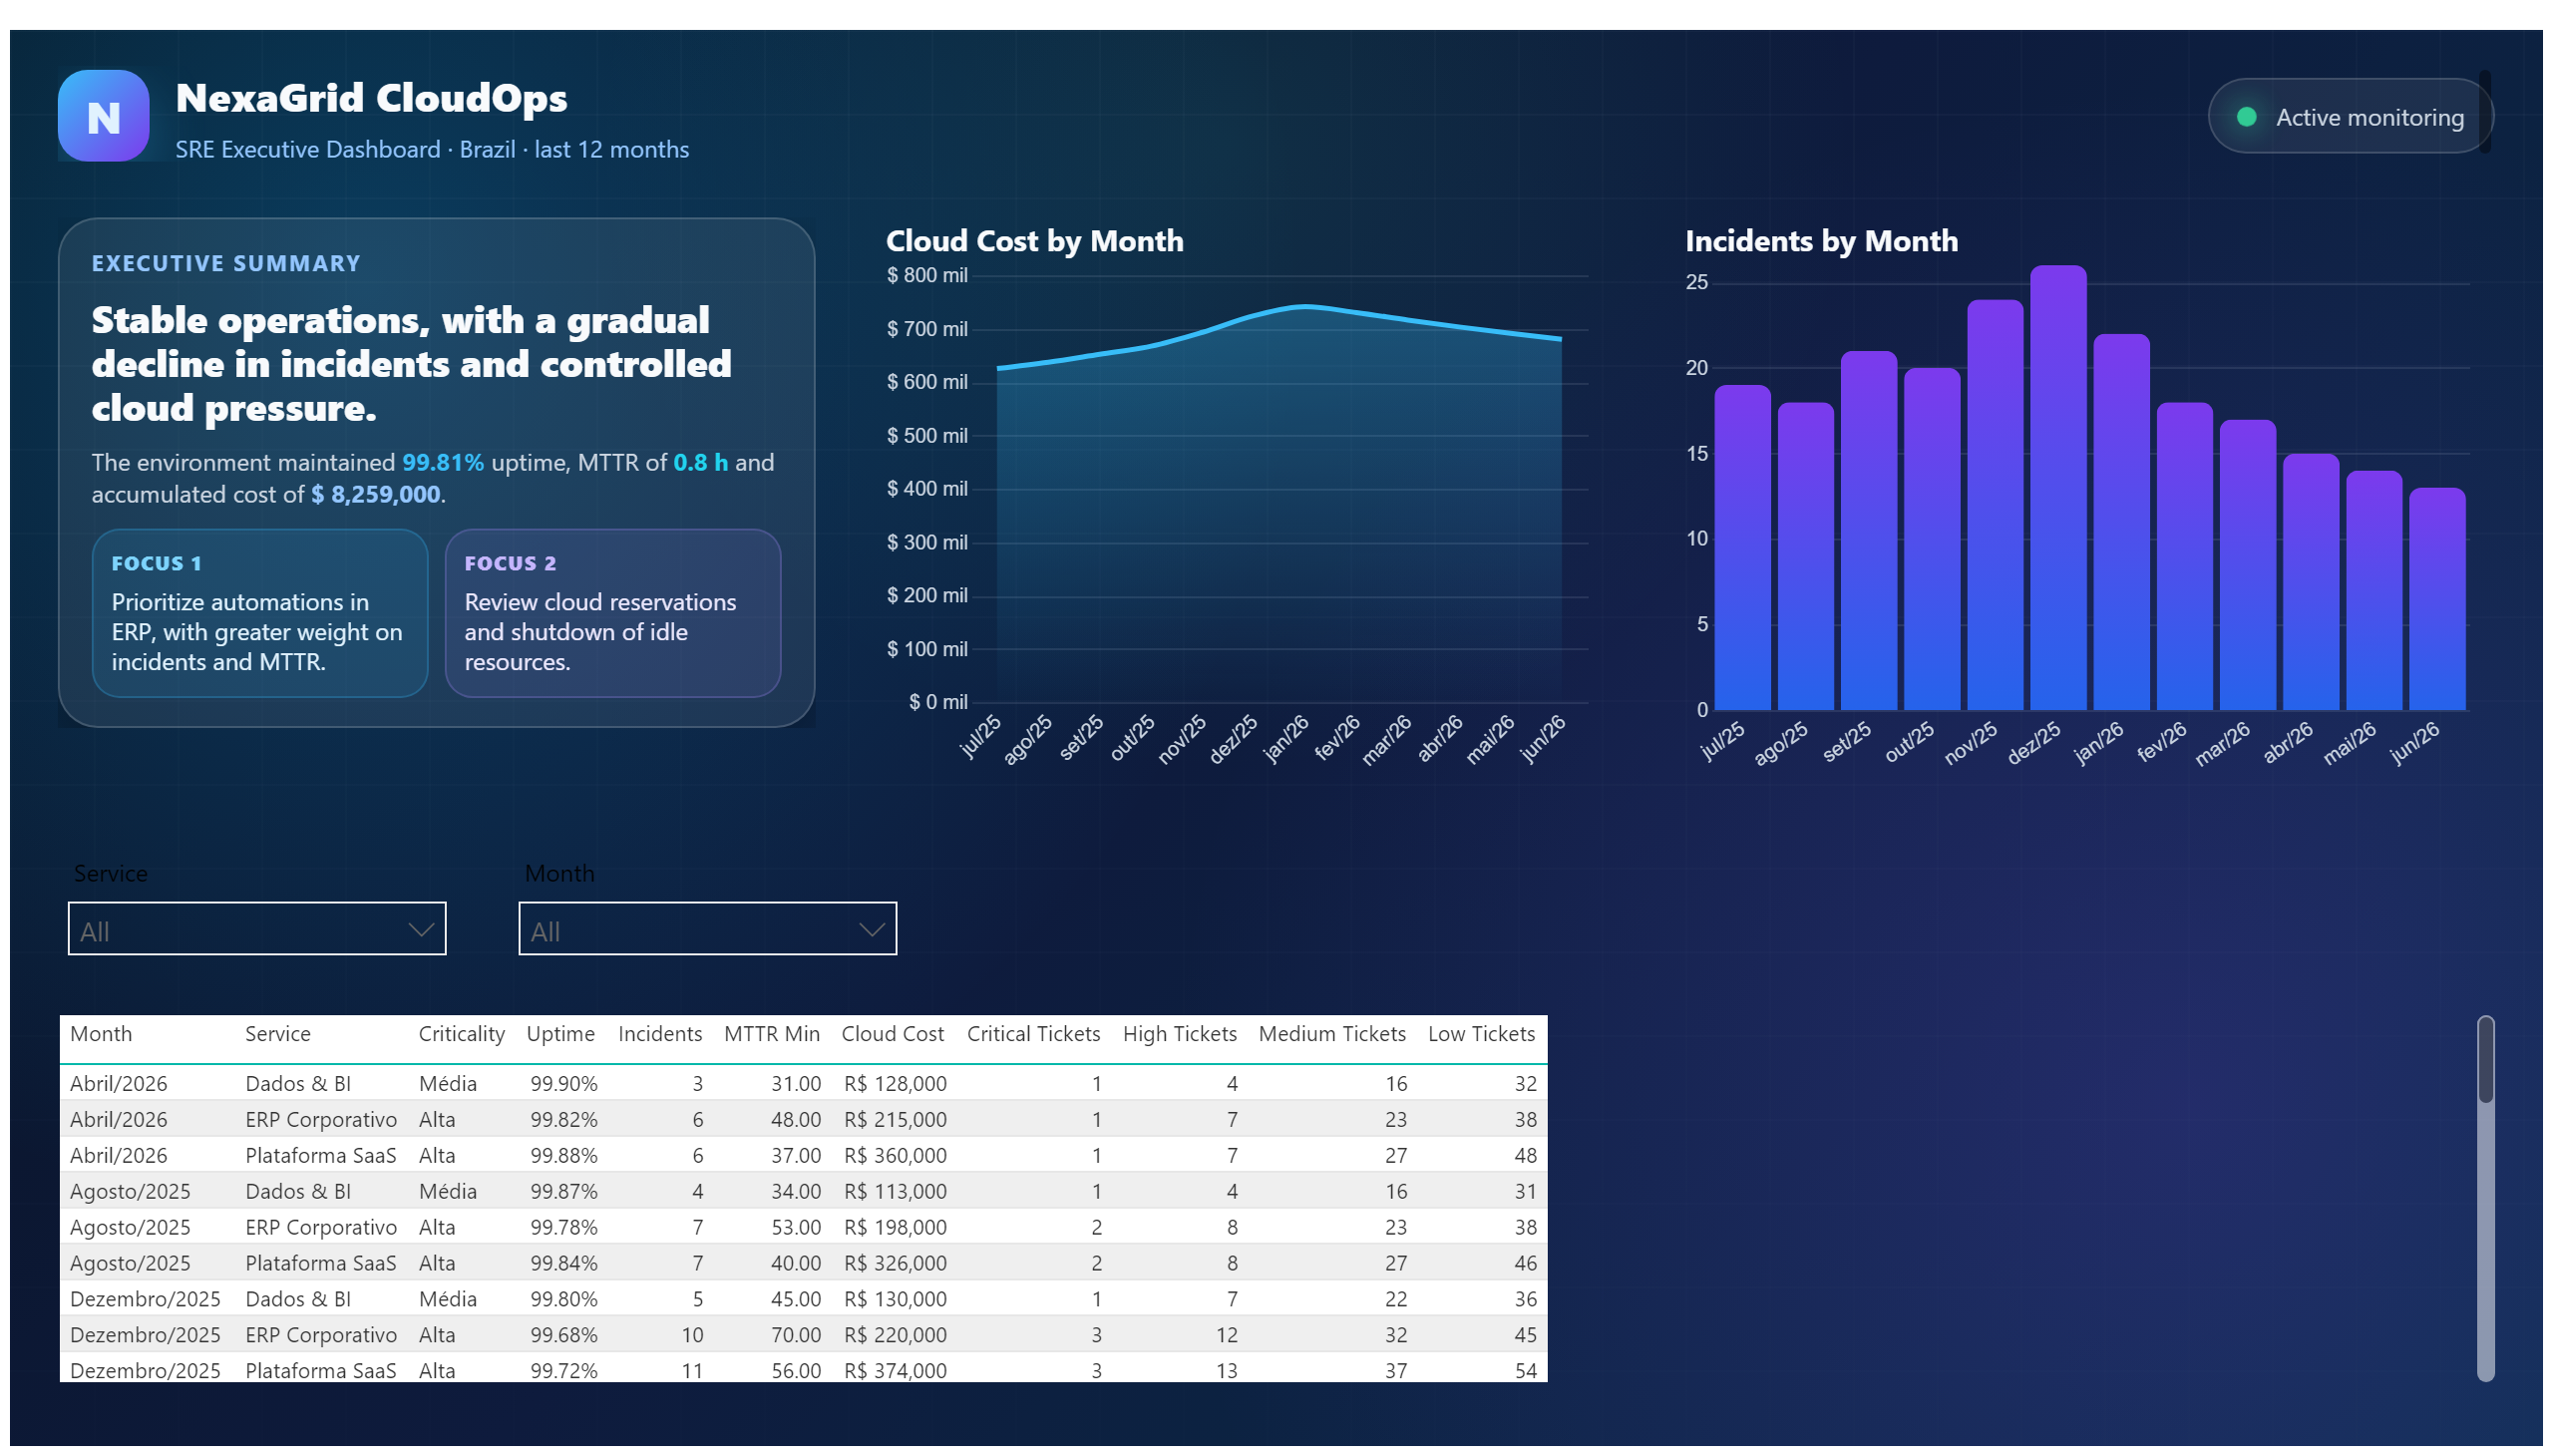
Task: Click the Month slicer label
Action: tap(559, 874)
